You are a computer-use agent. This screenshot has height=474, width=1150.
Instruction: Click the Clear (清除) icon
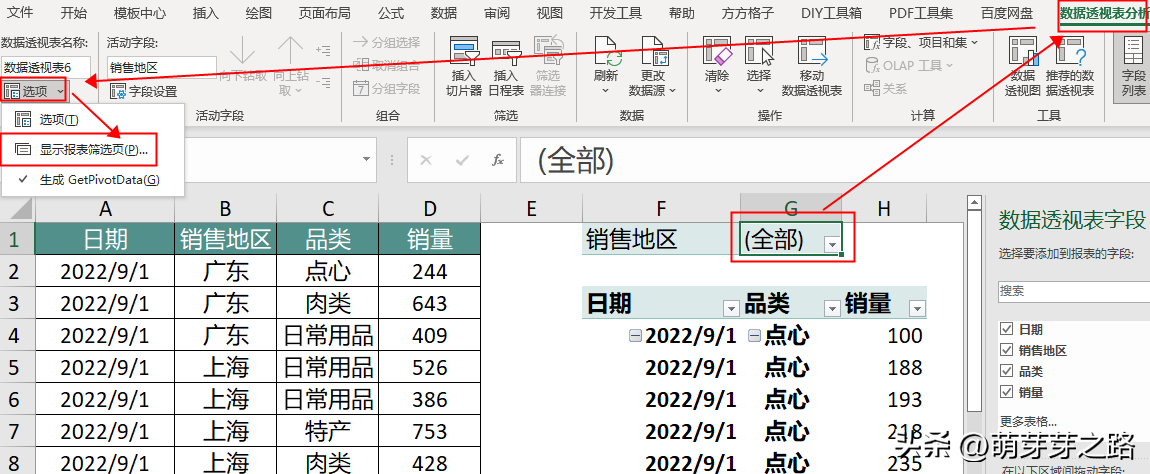717,51
